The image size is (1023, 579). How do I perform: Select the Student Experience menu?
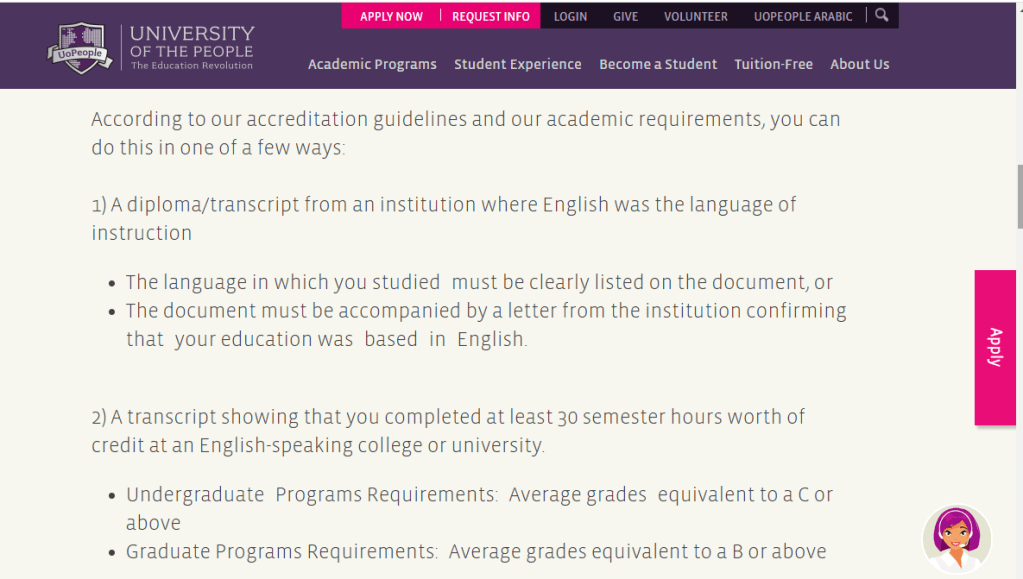pos(517,64)
